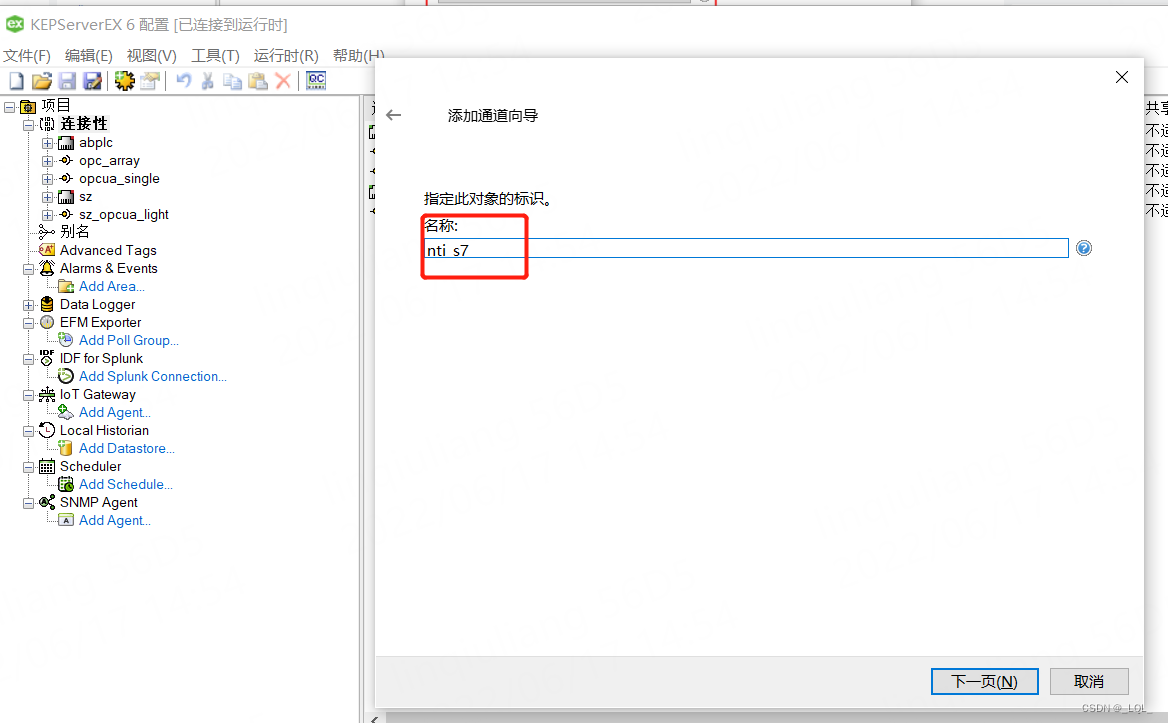Select the opcua_single channel
1168x723 pixels.
(119, 178)
